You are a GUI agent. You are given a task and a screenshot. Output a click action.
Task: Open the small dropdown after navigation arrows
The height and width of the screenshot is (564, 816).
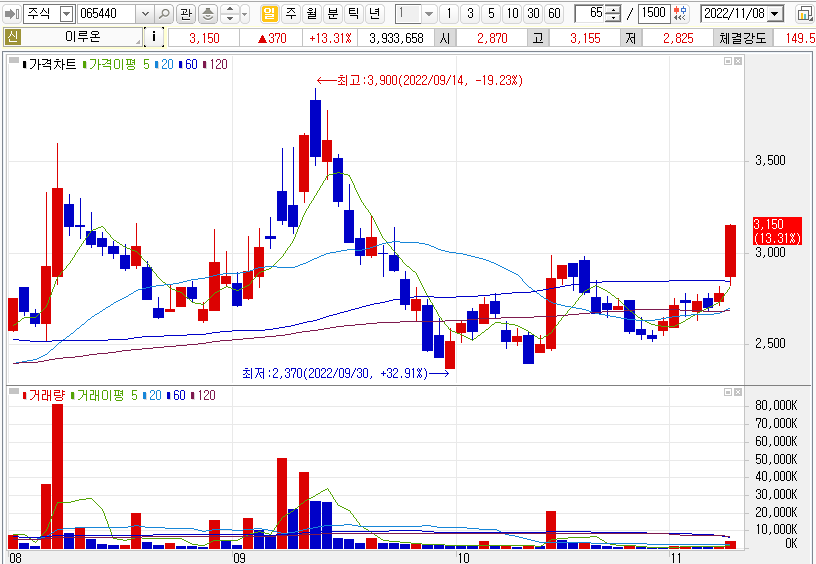pos(245,14)
